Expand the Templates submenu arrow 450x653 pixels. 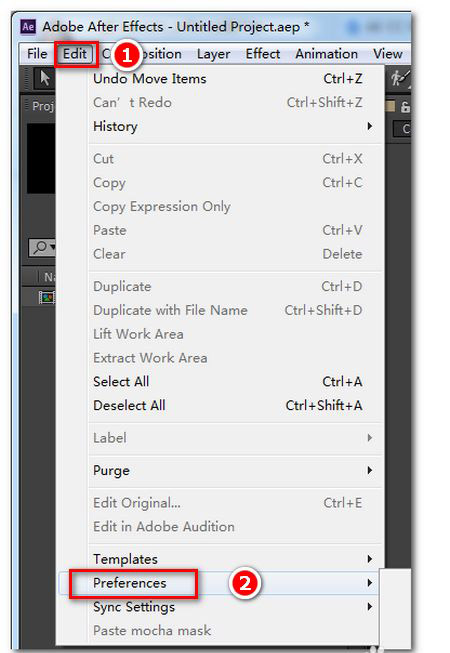pos(369,559)
